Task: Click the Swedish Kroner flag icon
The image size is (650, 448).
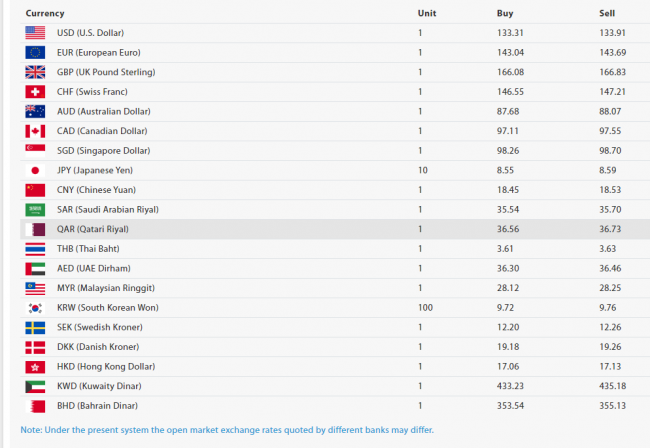Action: coord(35,327)
